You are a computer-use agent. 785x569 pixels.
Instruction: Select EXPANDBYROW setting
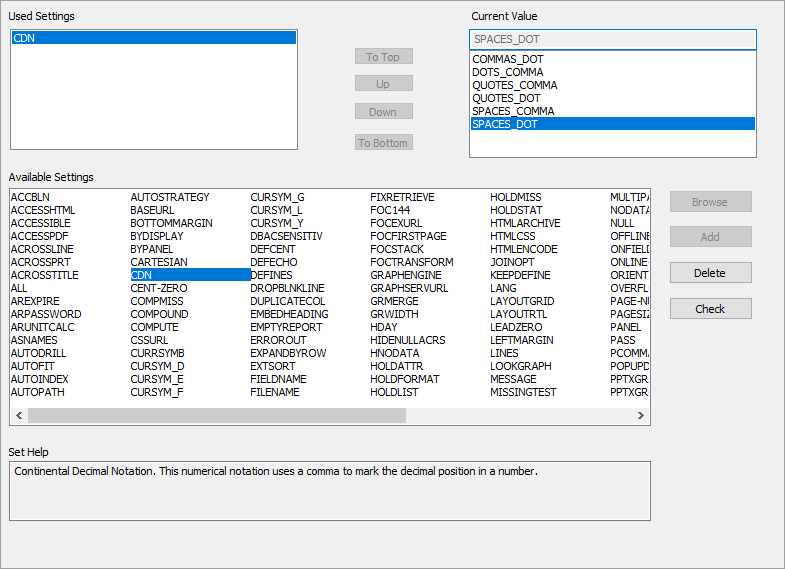point(288,353)
